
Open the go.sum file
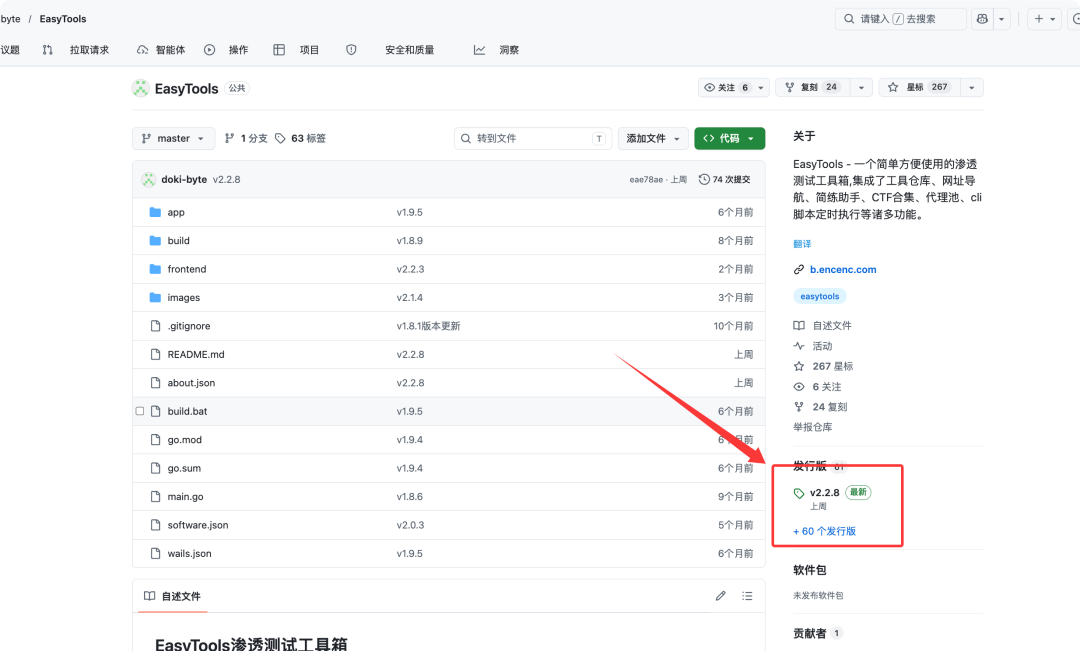pos(184,468)
